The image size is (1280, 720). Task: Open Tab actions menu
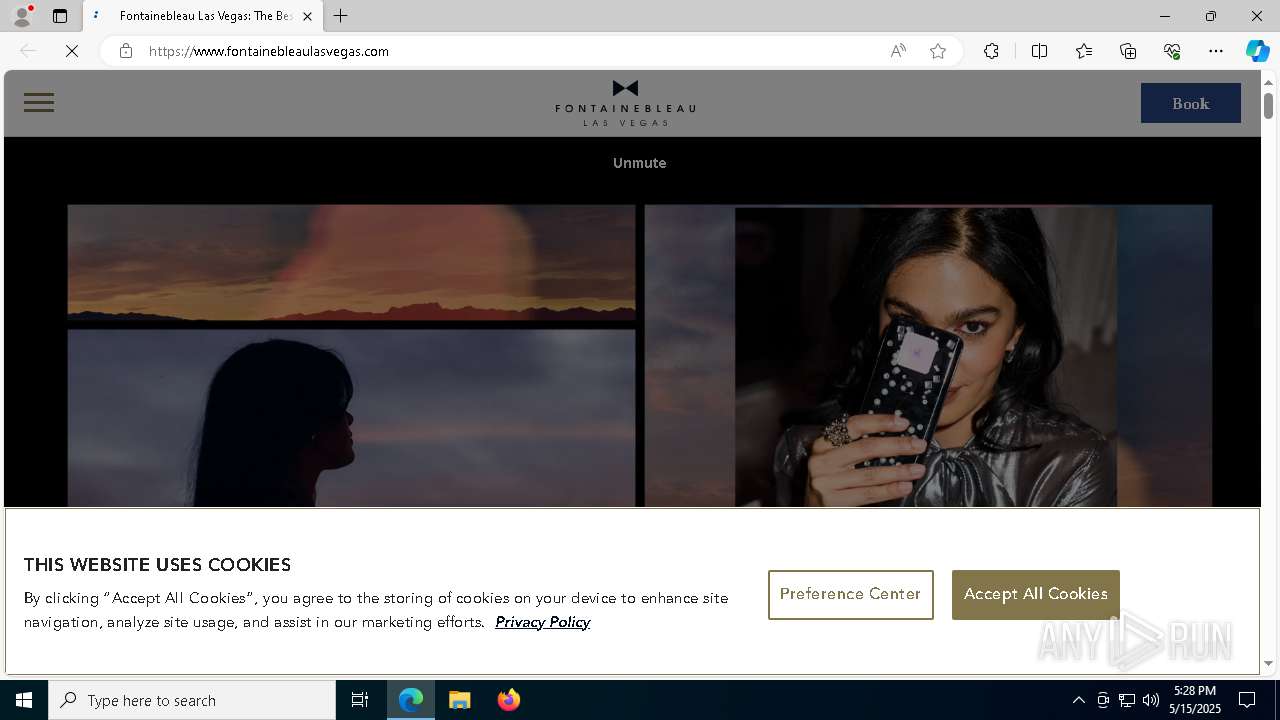point(60,16)
